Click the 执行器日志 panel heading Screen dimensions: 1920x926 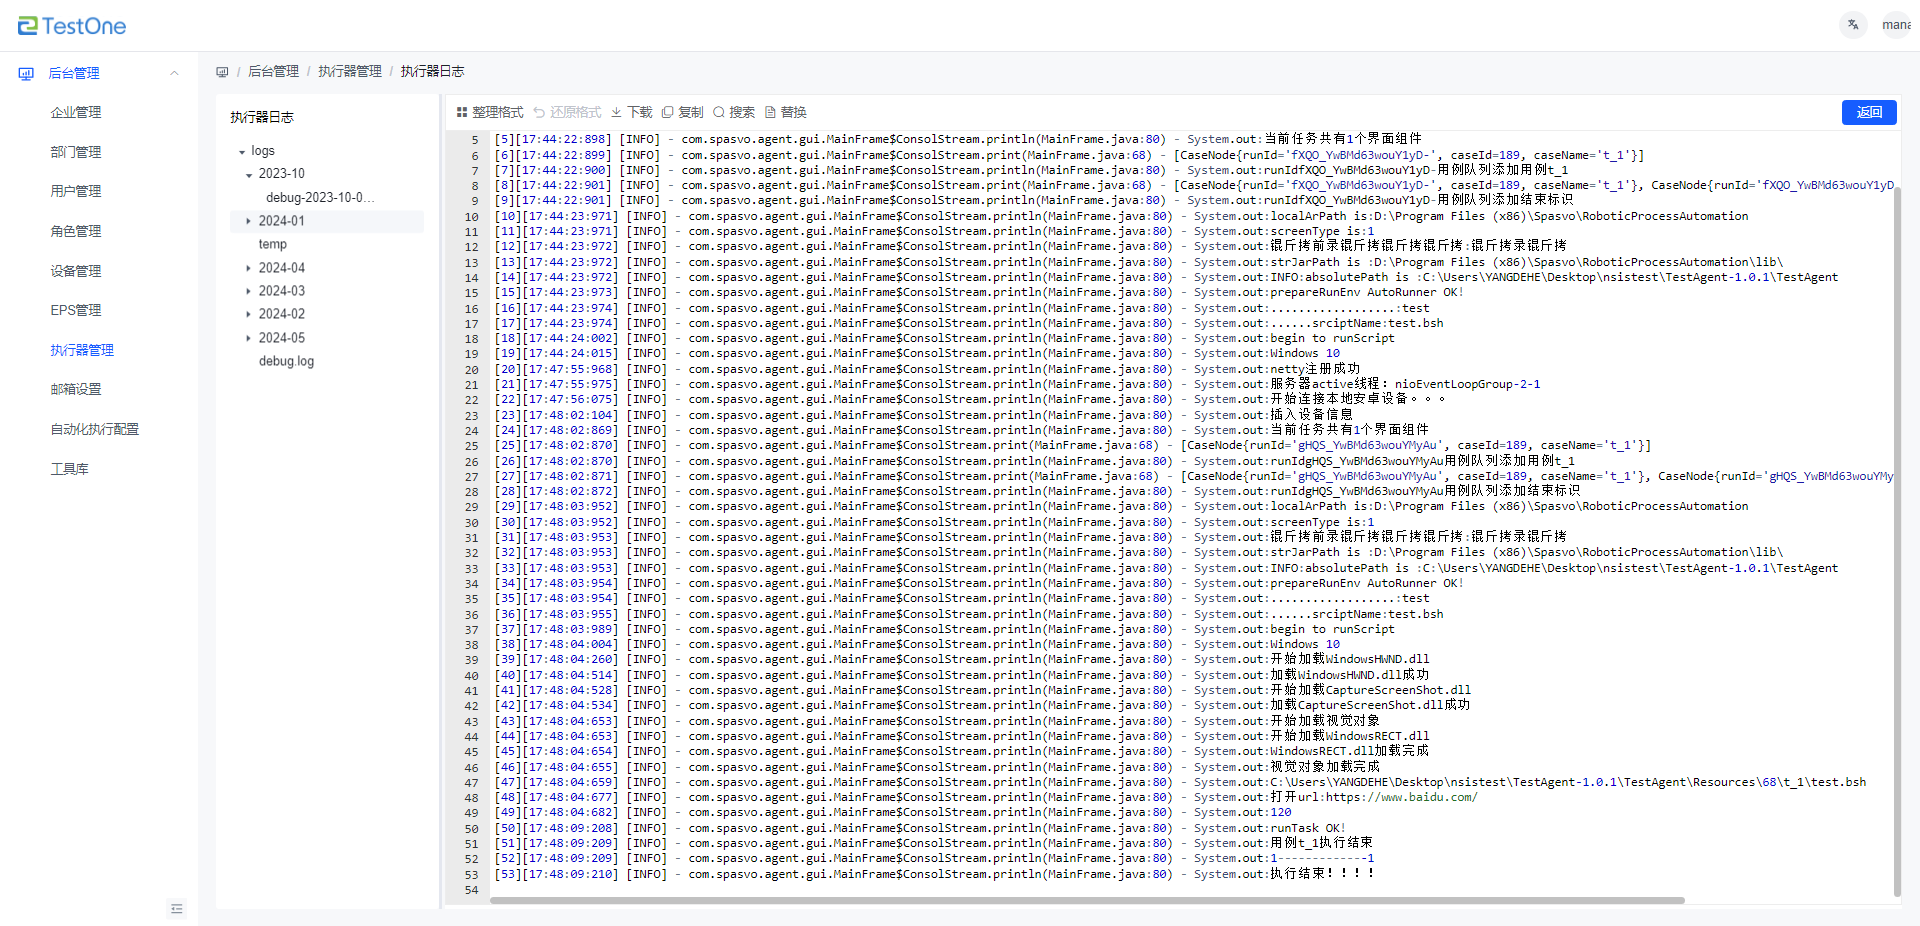coord(262,117)
